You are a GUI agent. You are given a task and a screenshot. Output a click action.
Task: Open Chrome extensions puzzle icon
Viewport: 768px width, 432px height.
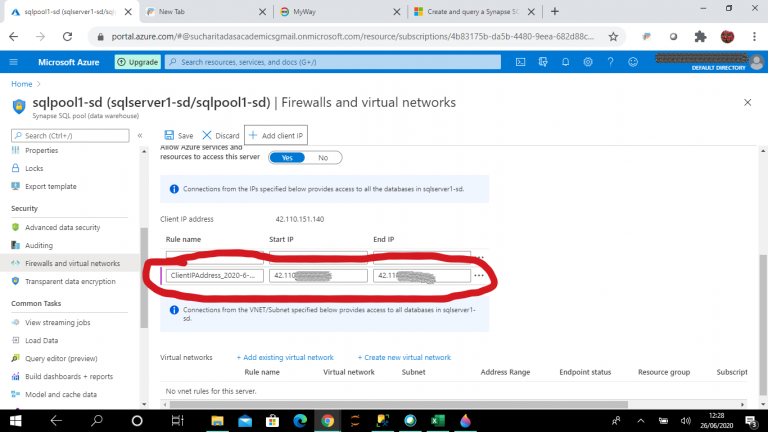click(700, 37)
